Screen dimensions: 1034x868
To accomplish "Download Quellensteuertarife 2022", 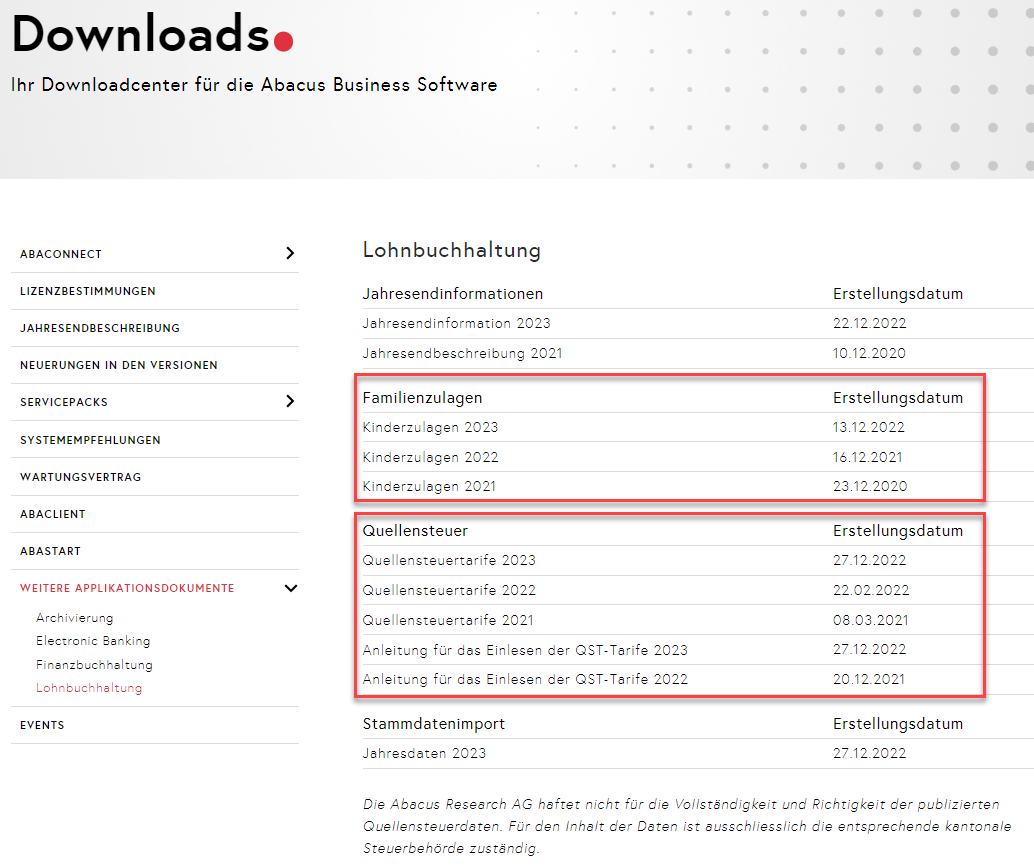I will [449, 590].
